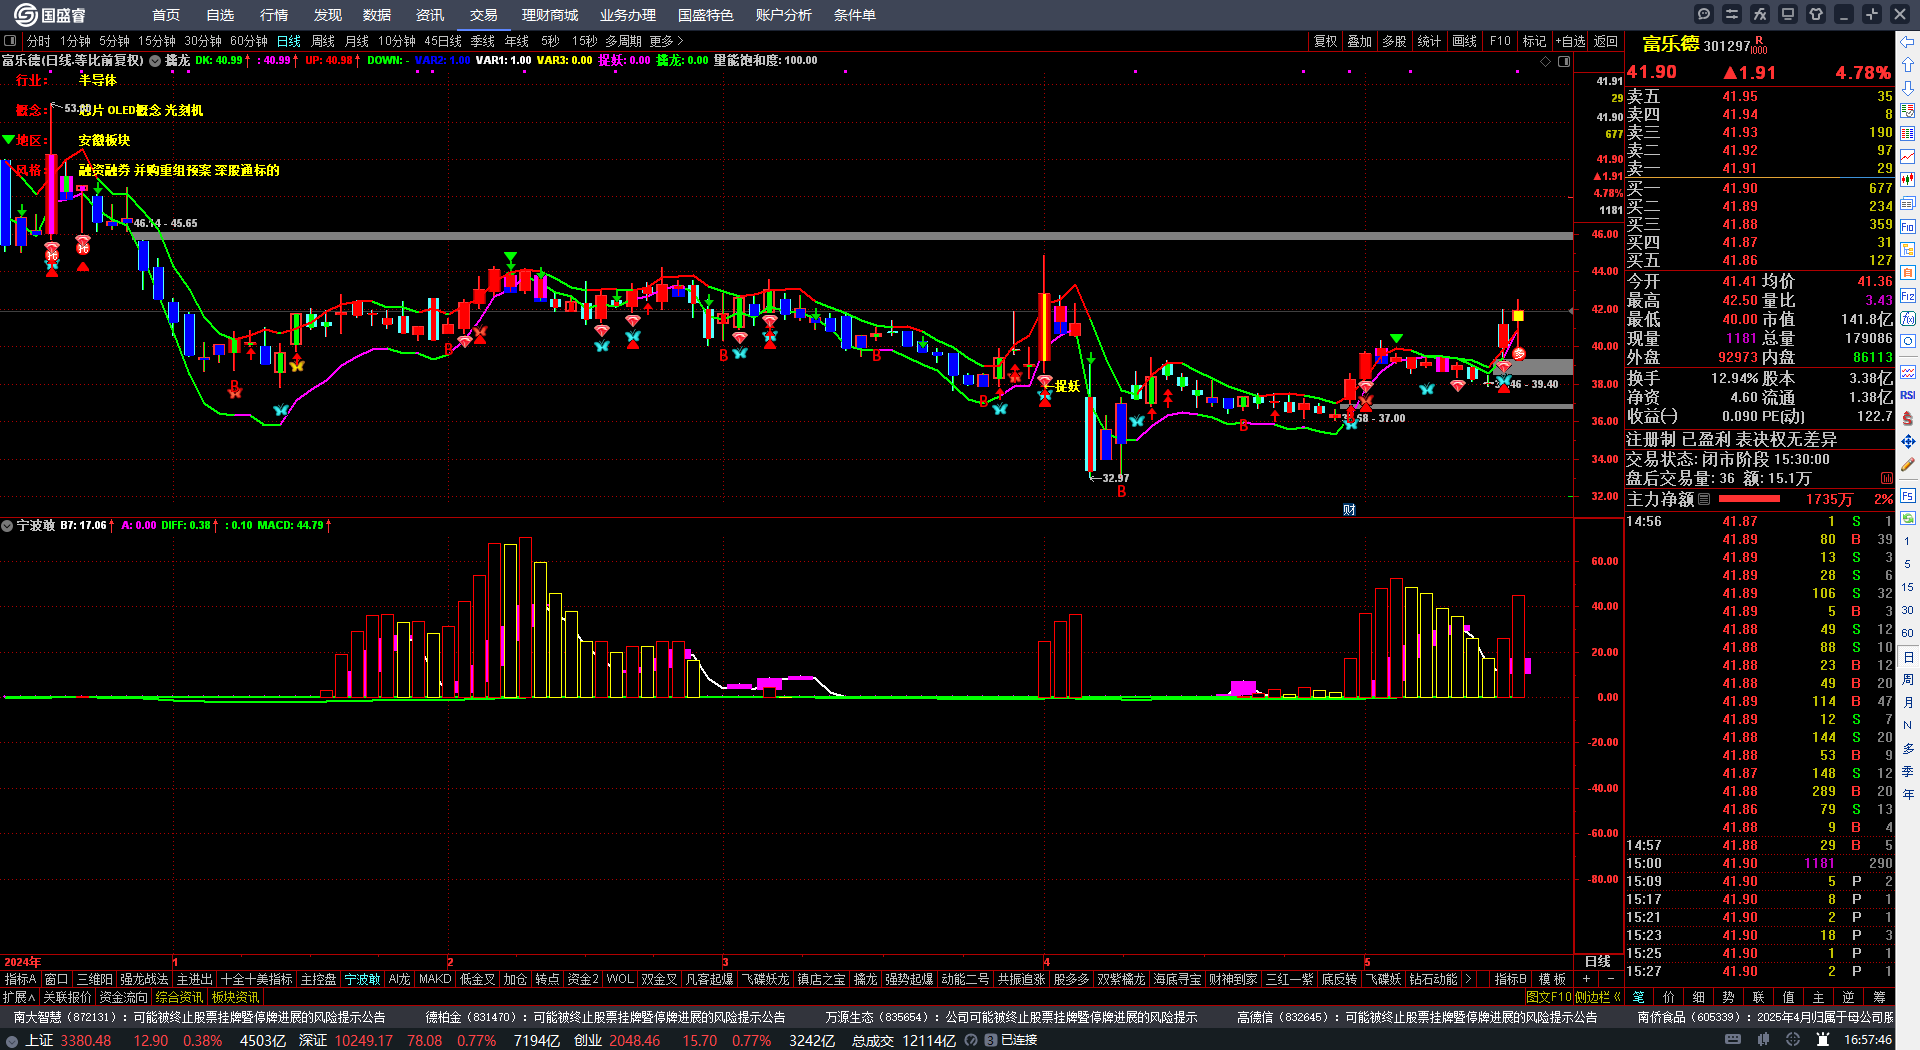The width and height of the screenshot is (1920, 1050).
Task: Click the back left arrow in the right toolbar
Action: [x=1908, y=42]
